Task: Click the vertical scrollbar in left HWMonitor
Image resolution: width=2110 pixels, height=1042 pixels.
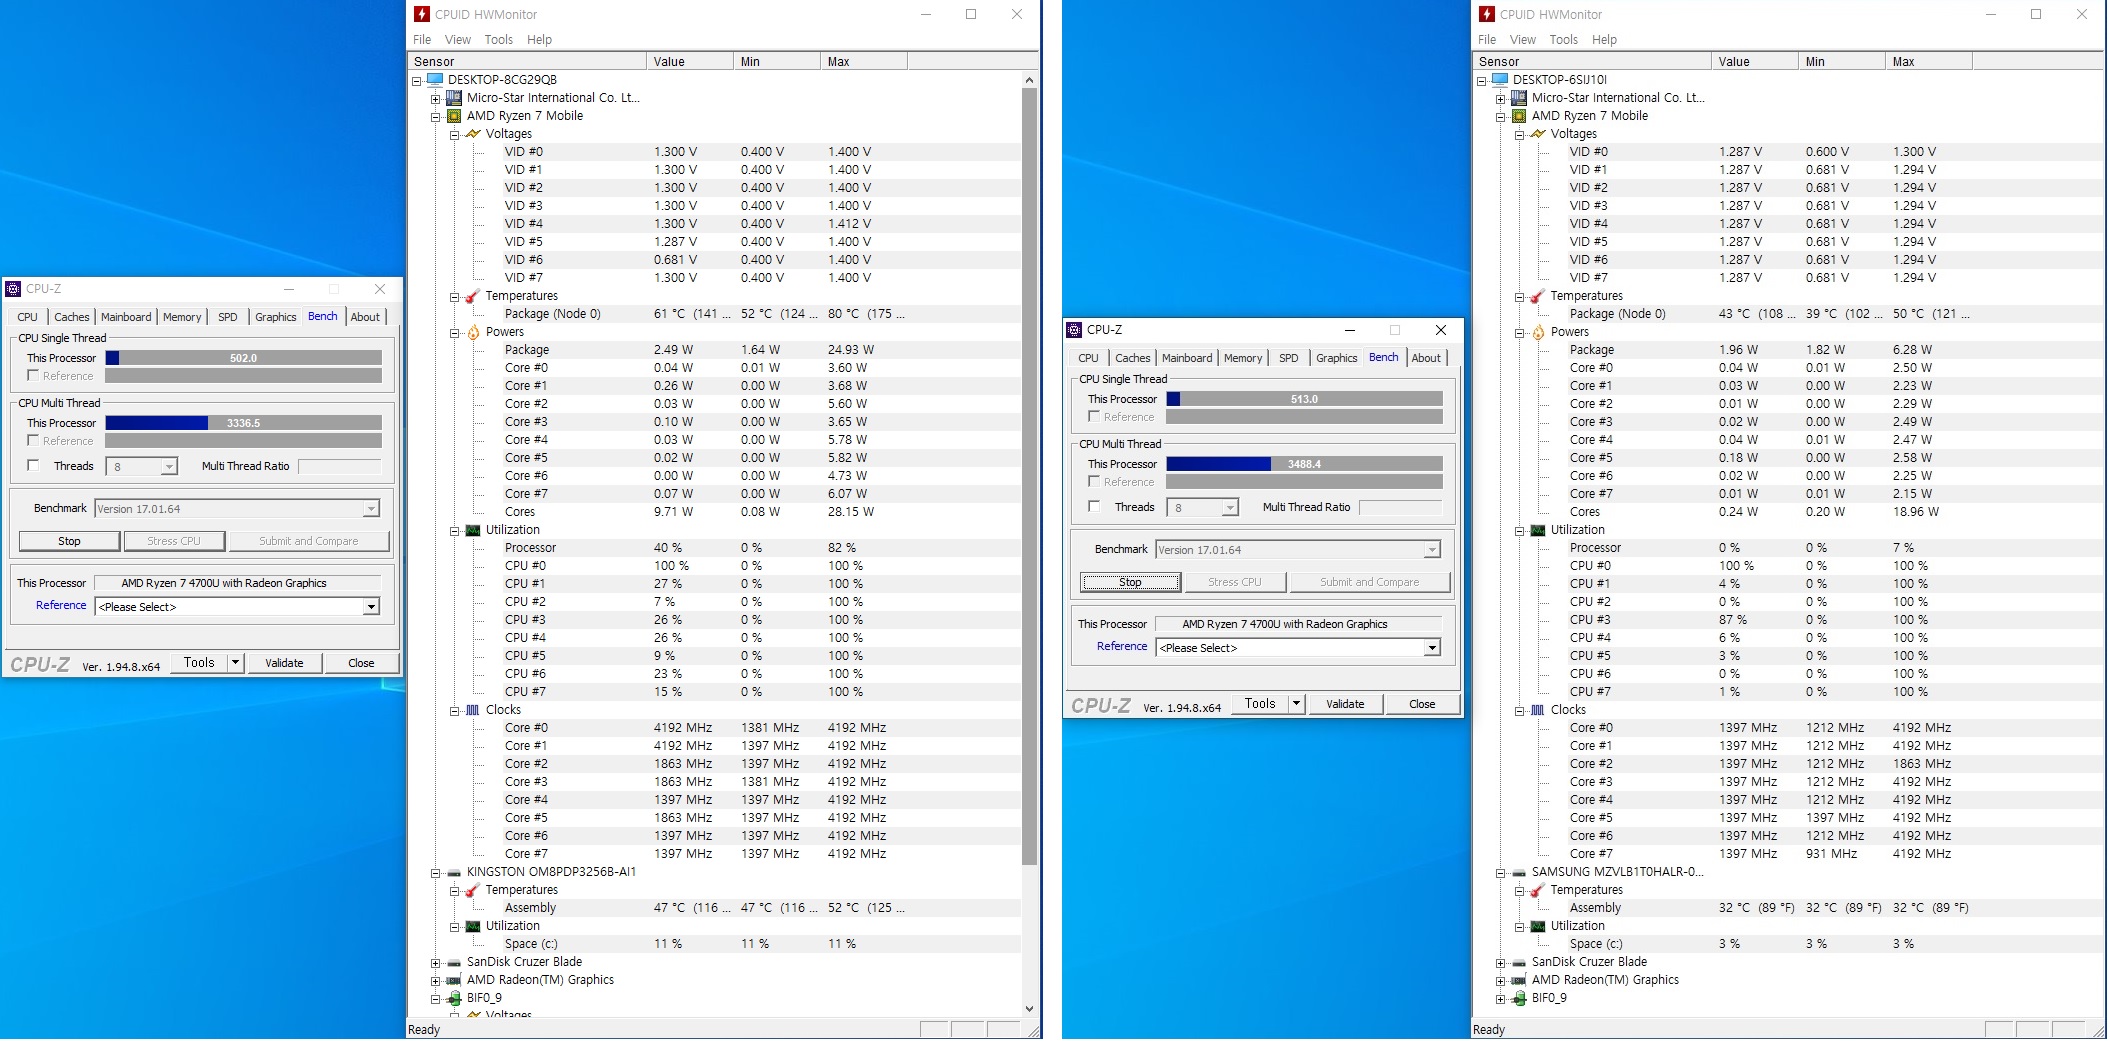Action: tap(1030, 476)
